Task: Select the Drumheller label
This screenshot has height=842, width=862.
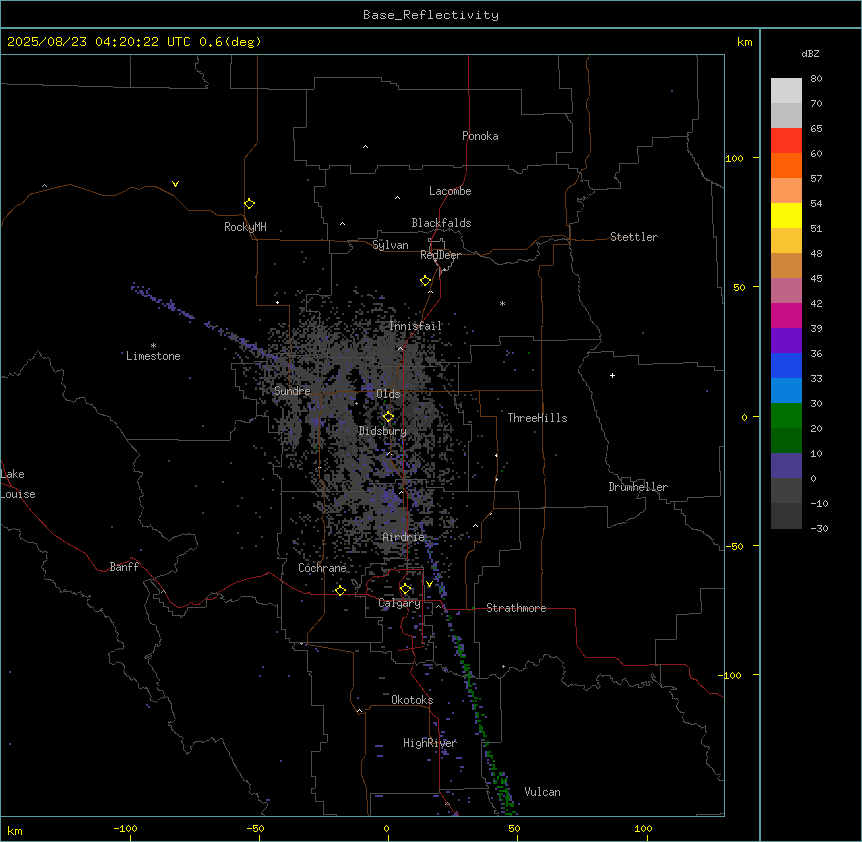Action: pos(638,487)
